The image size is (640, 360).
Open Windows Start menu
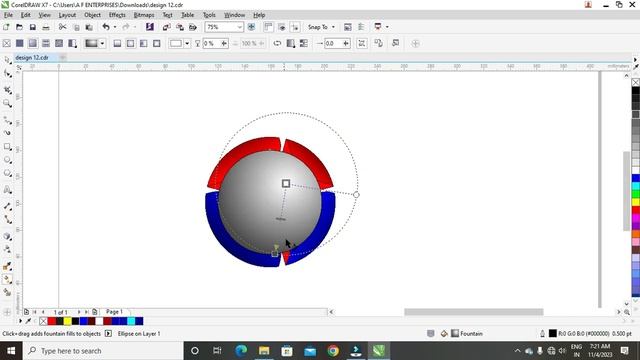point(11,351)
